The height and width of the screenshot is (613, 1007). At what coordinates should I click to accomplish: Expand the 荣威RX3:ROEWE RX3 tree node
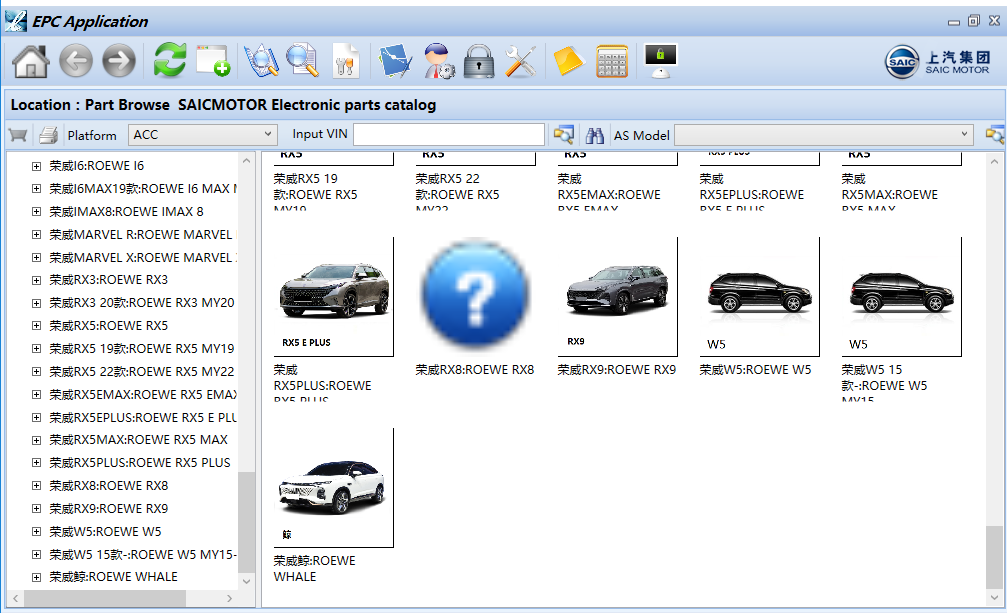click(x=37, y=281)
